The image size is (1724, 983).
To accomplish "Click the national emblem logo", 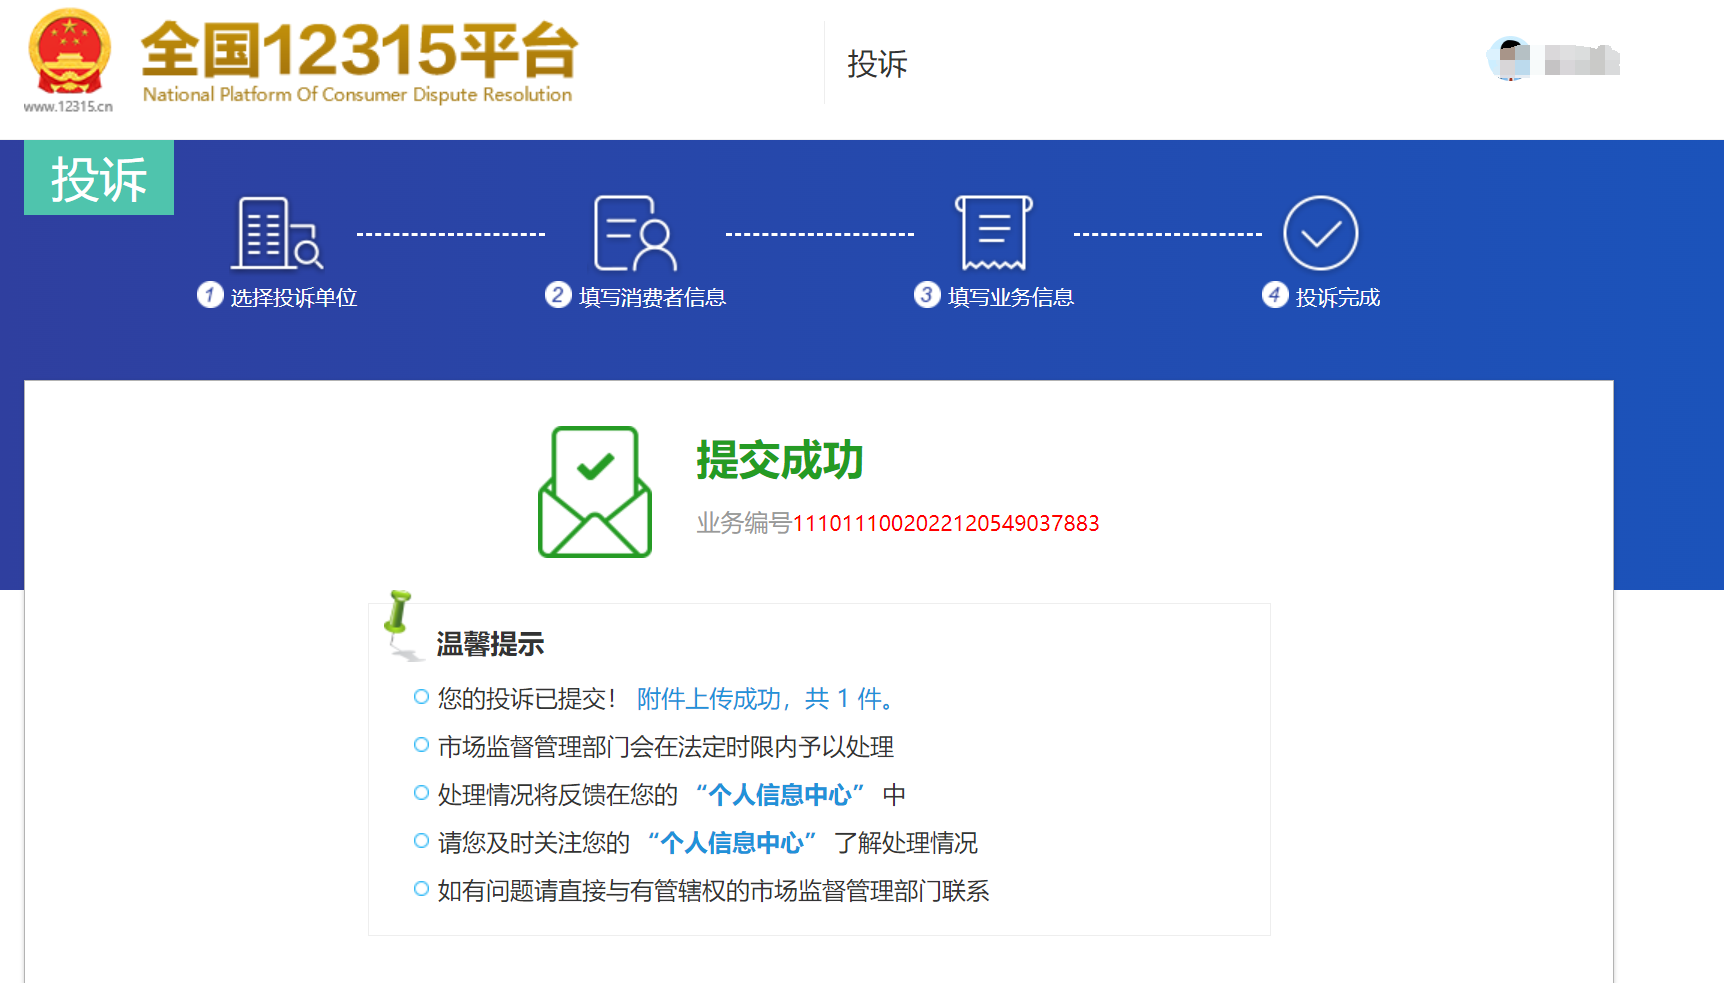I will pos(69,52).
